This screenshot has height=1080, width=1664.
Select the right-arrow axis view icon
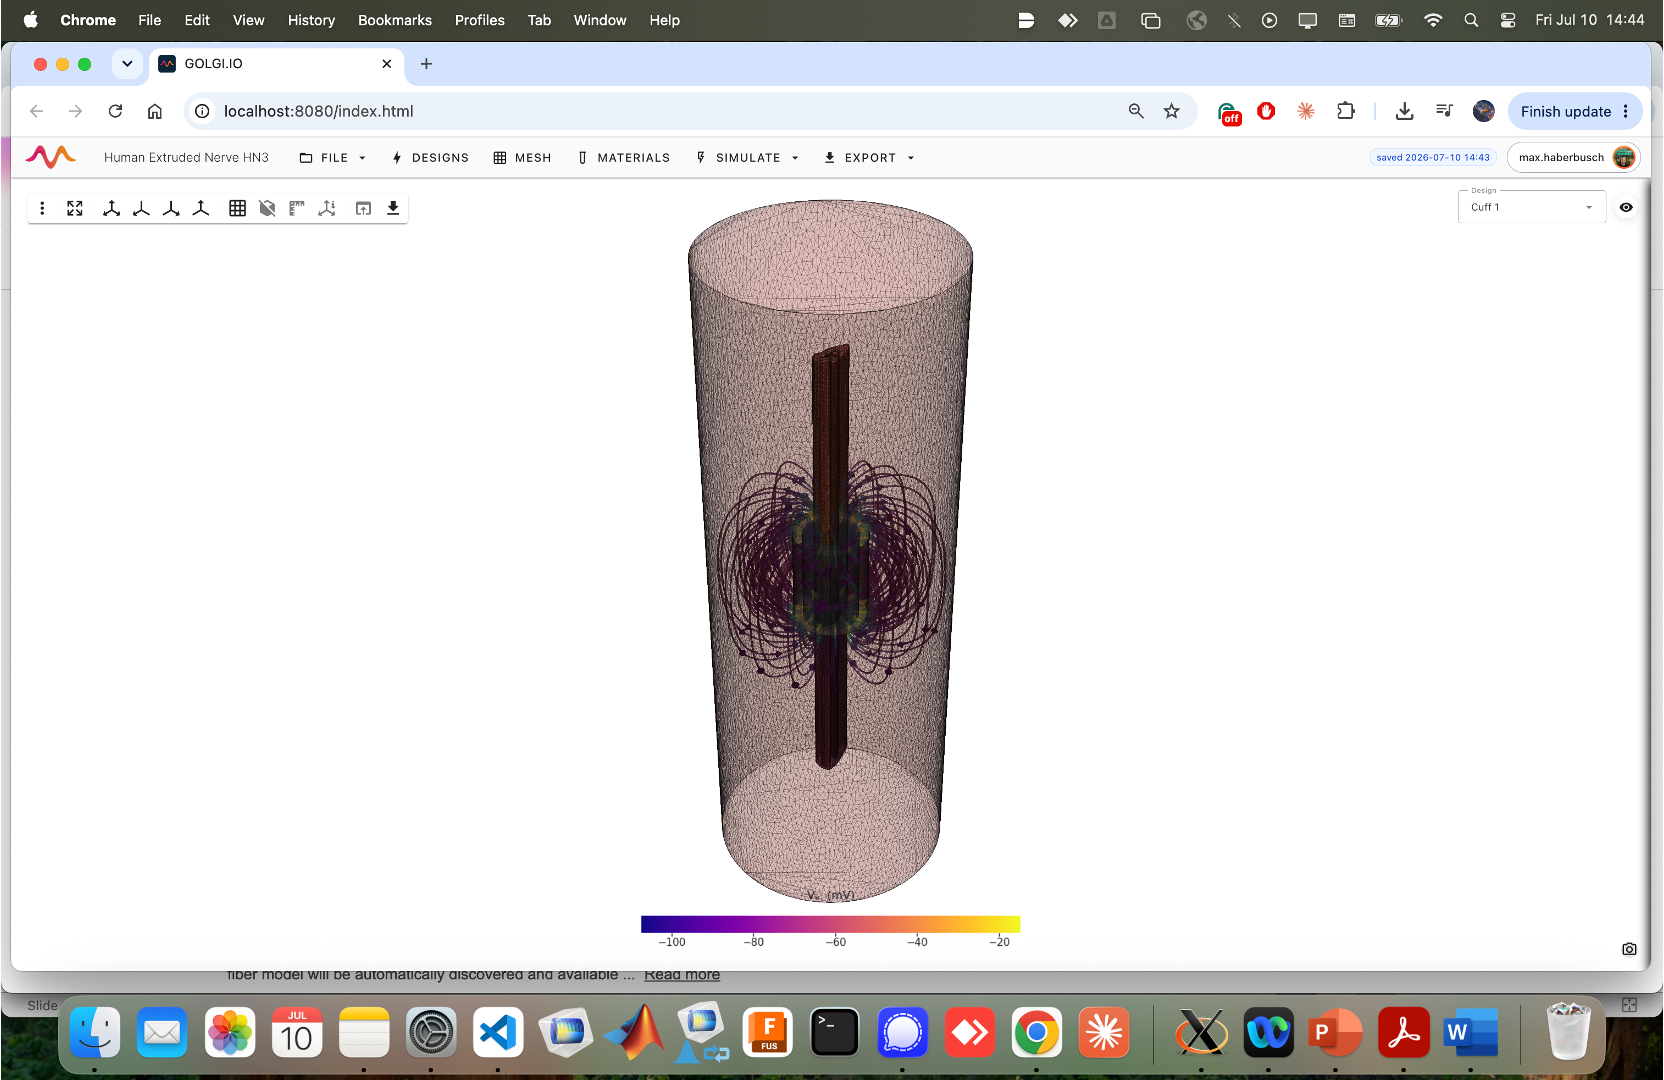(x=171, y=208)
